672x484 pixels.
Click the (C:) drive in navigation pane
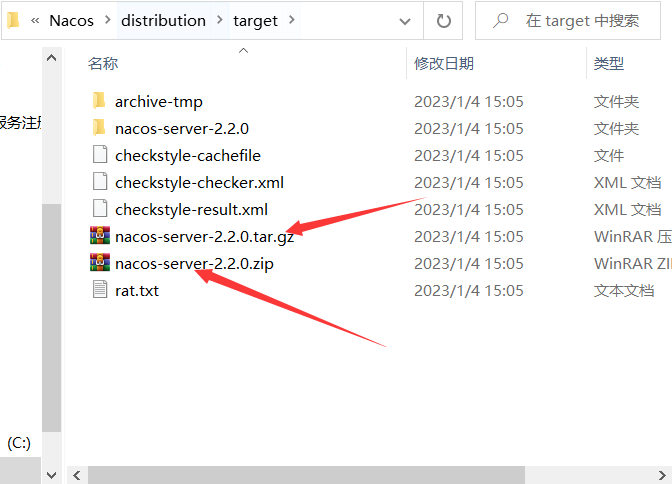point(19,443)
